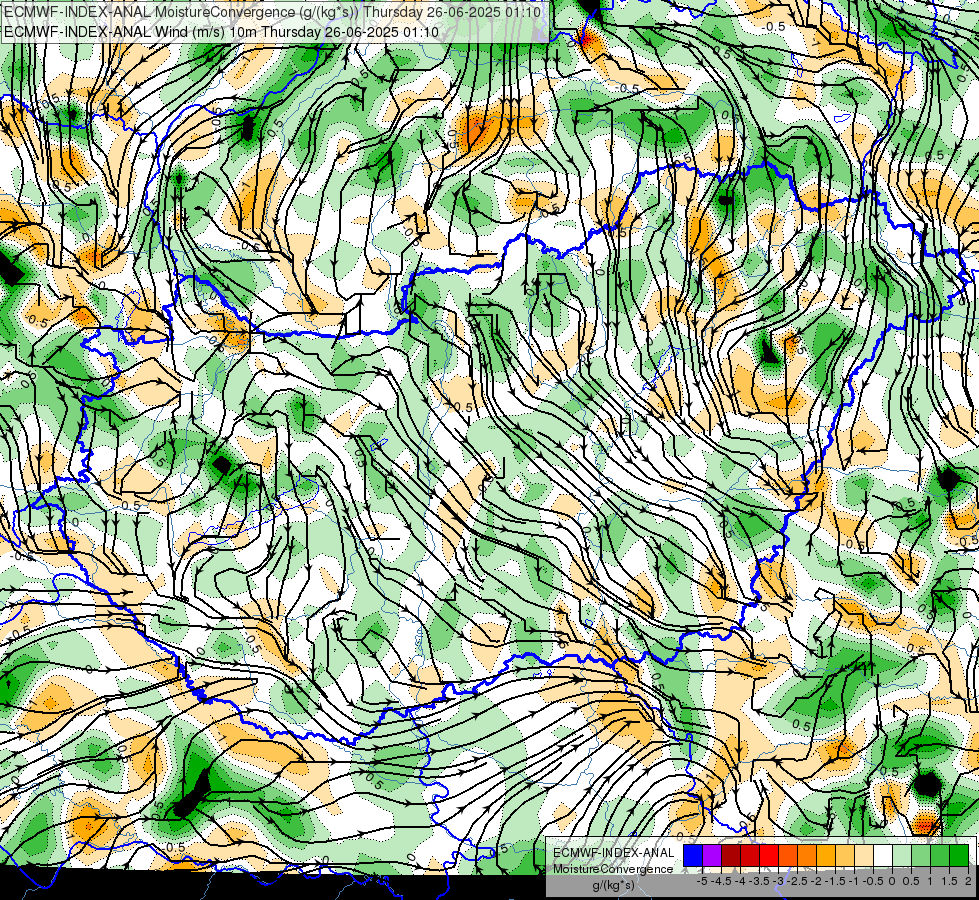Screen dimensions: 979x900
Task: Click the 2 tick label in legend
Action: point(968,881)
